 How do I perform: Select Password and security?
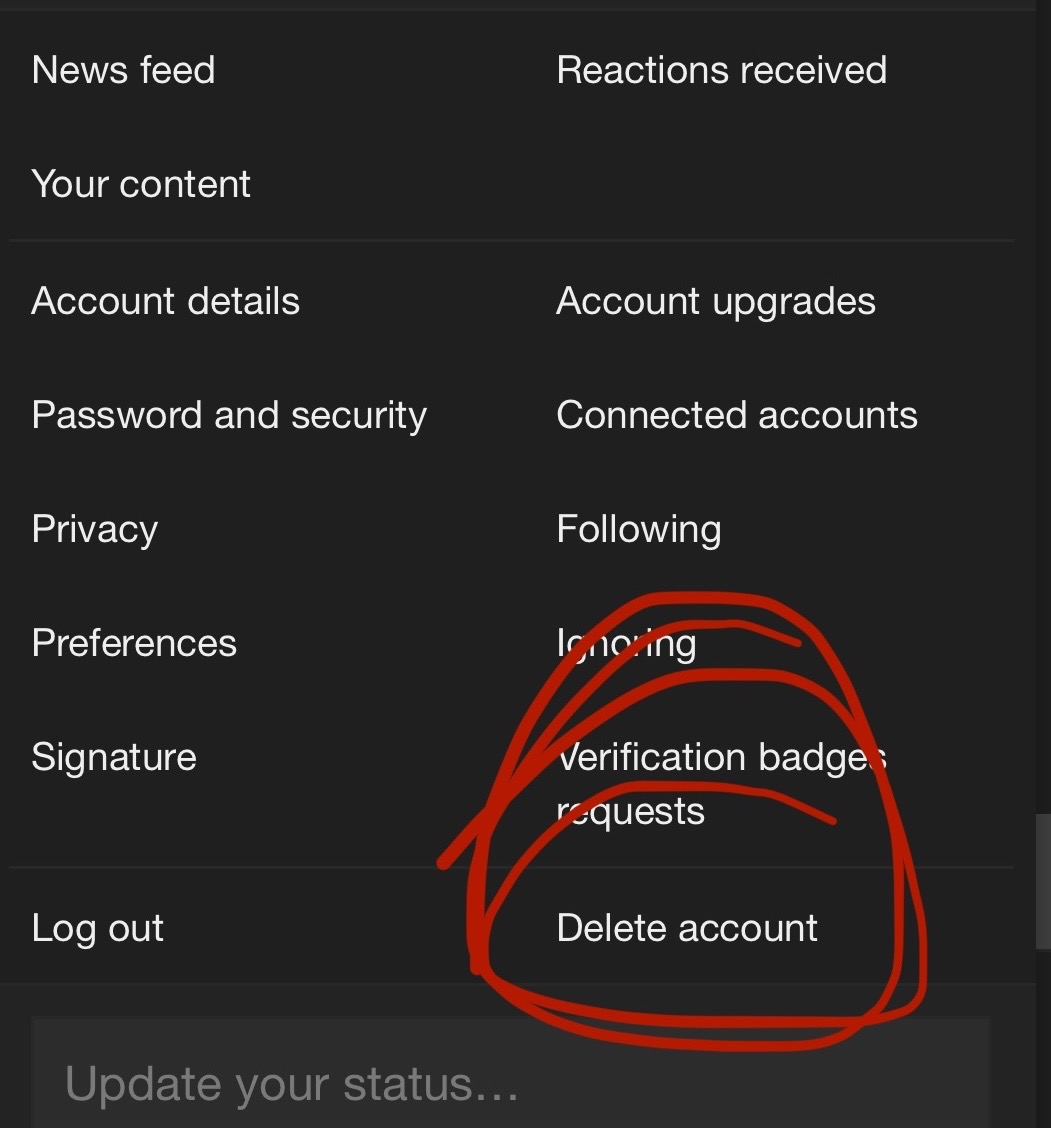point(229,415)
